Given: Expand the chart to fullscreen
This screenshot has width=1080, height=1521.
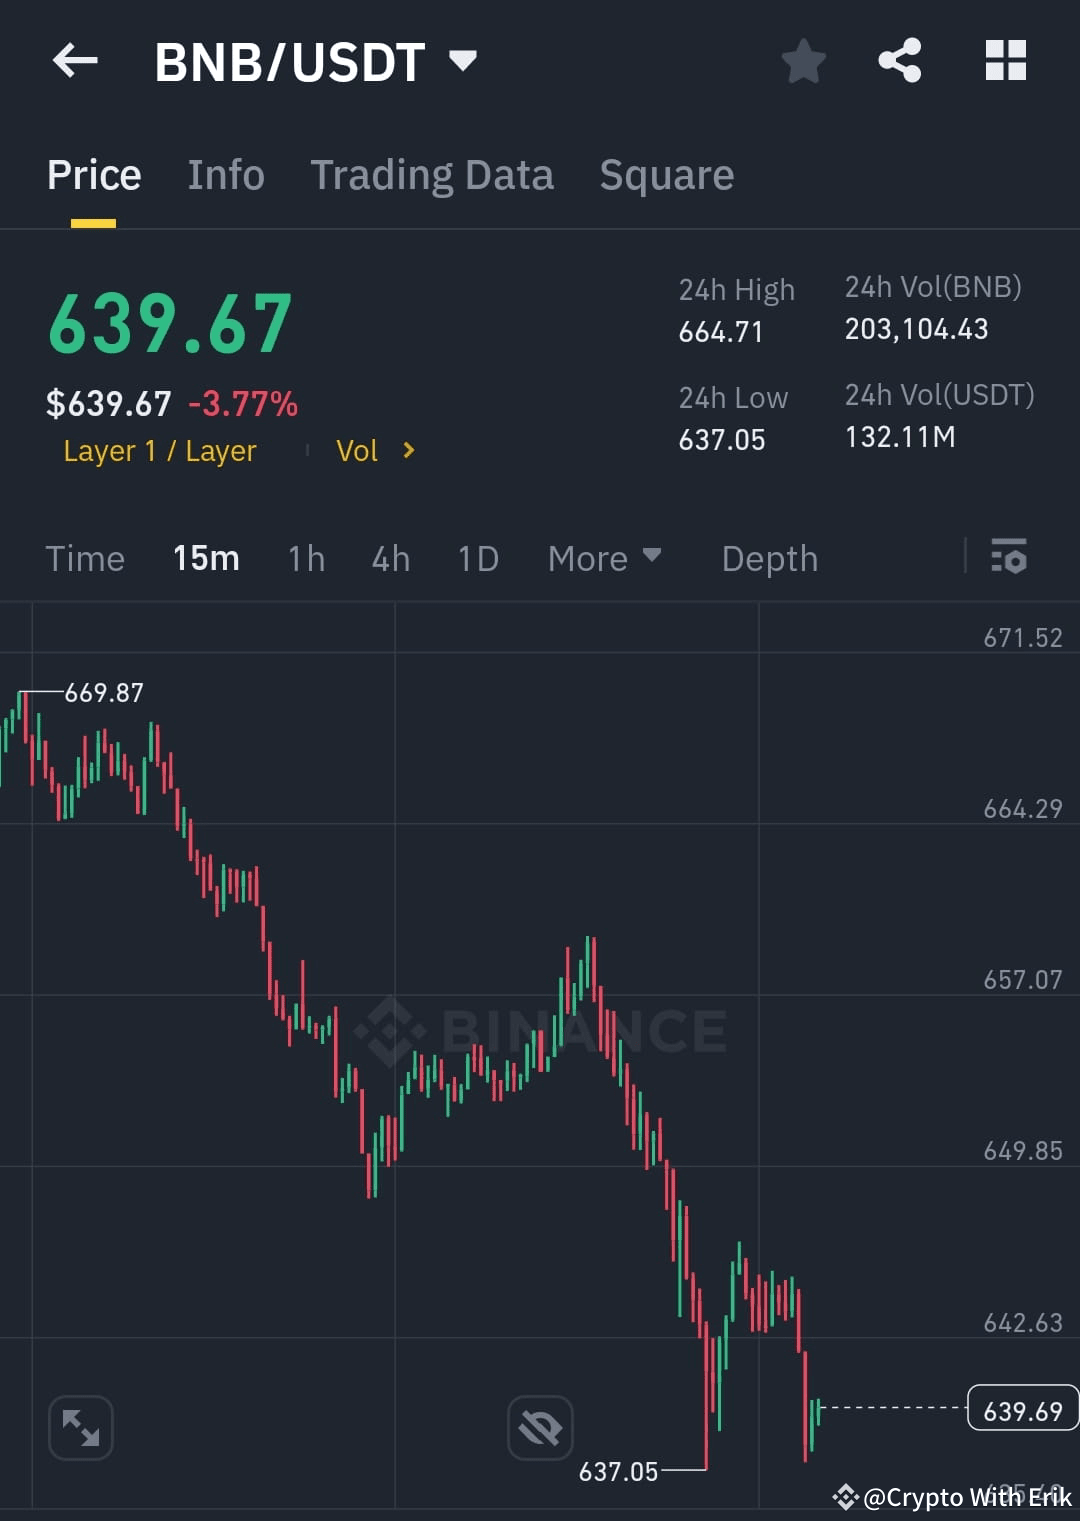Looking at the screenshot, I should tap(80, 1428).
